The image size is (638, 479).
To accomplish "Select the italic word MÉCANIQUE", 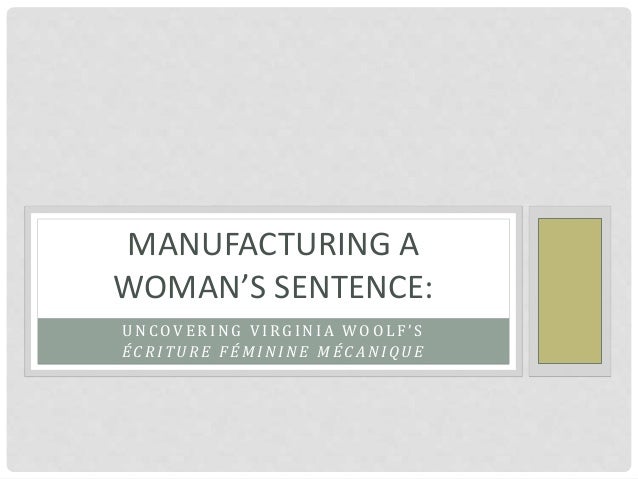I will pyautogui.click(x=371, y=351).
